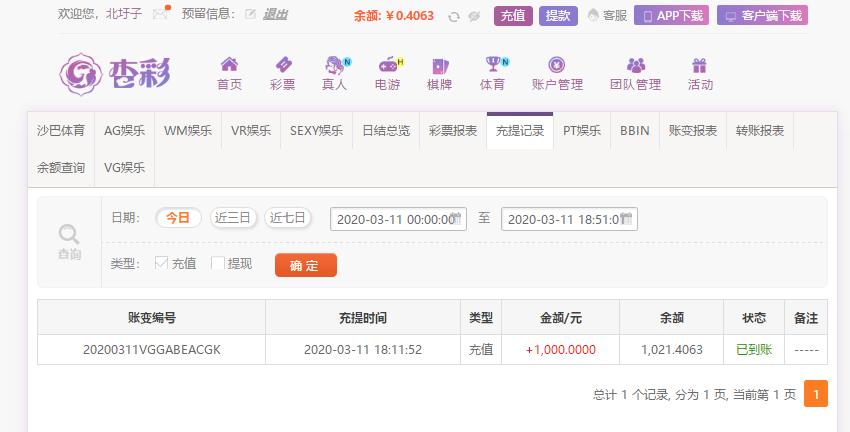Image resolution: width=850 pixels, height=432 pixels.
Task: Click the 查询 magnifier search icon
Action: coord(69,235)
